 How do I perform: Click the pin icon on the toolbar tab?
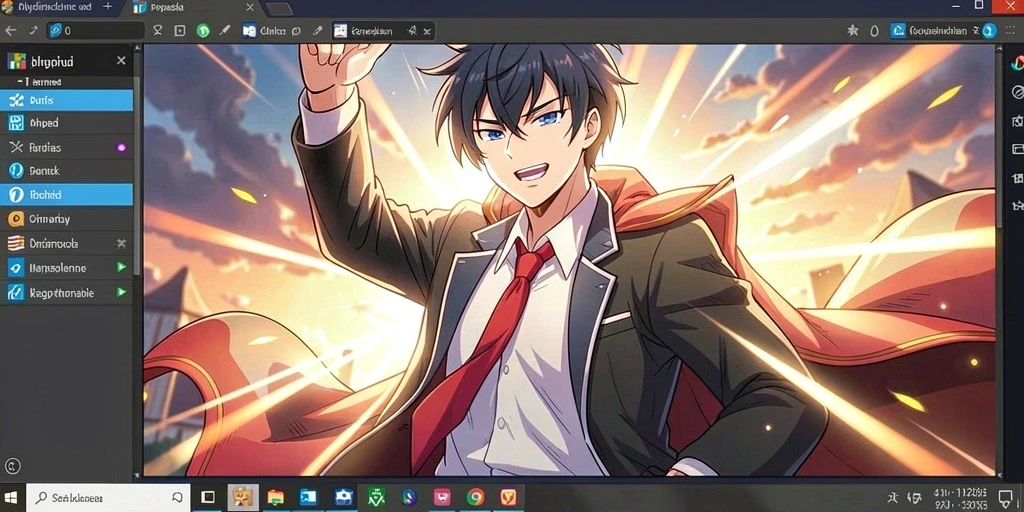click(x=412, y=30)
